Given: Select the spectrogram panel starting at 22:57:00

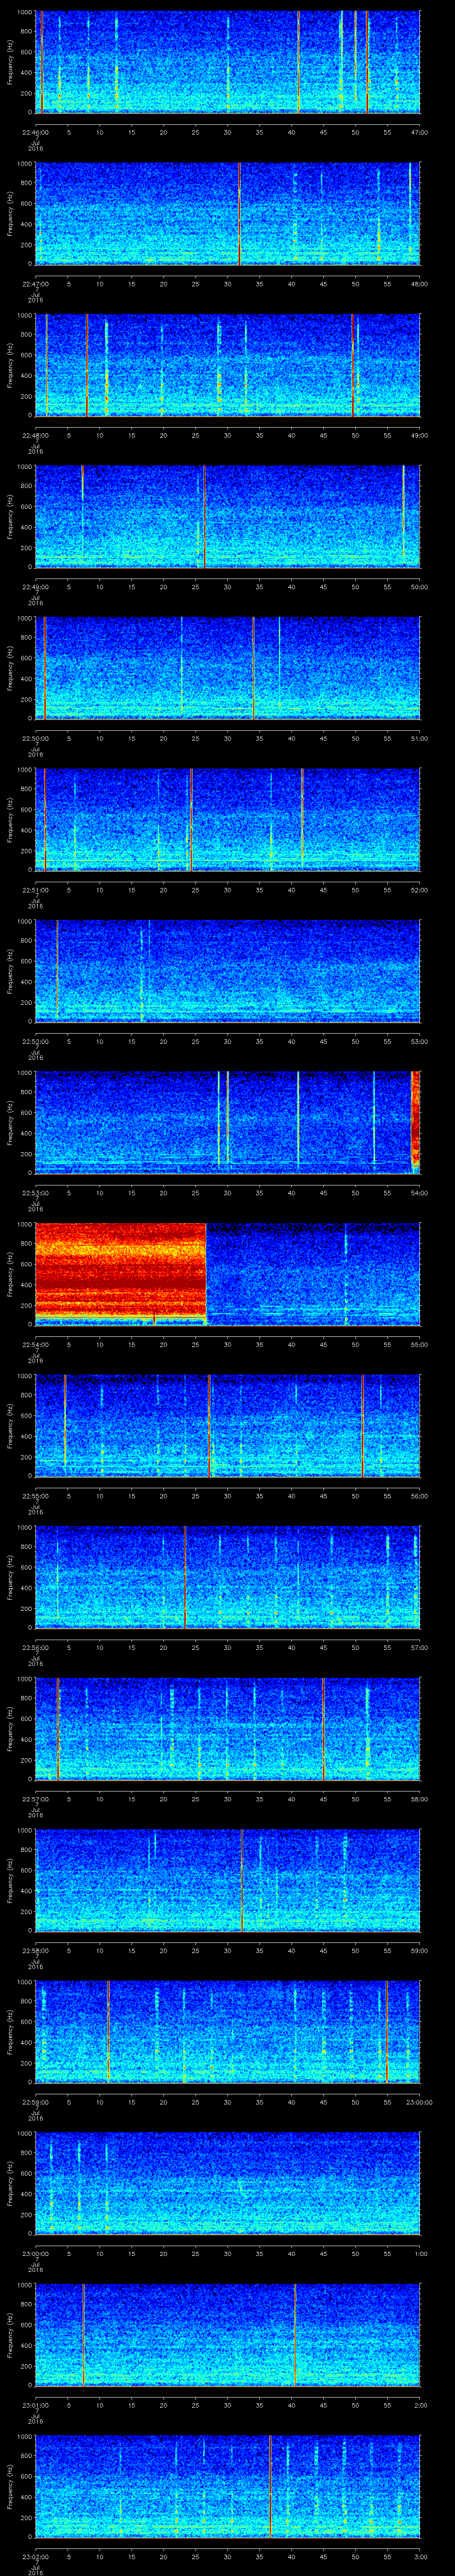Looking at the screenshot, I should [x=228, y=1729].
